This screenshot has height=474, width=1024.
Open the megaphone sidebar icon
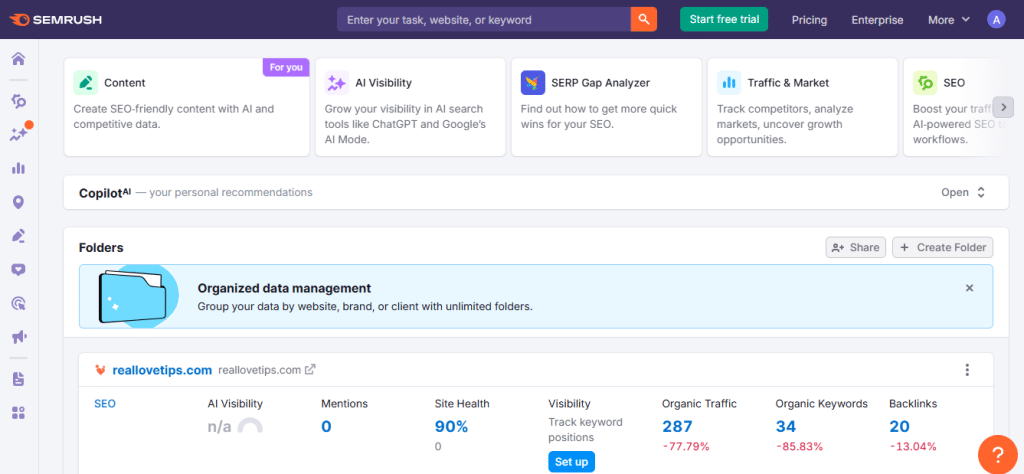(x=18, y=337)
